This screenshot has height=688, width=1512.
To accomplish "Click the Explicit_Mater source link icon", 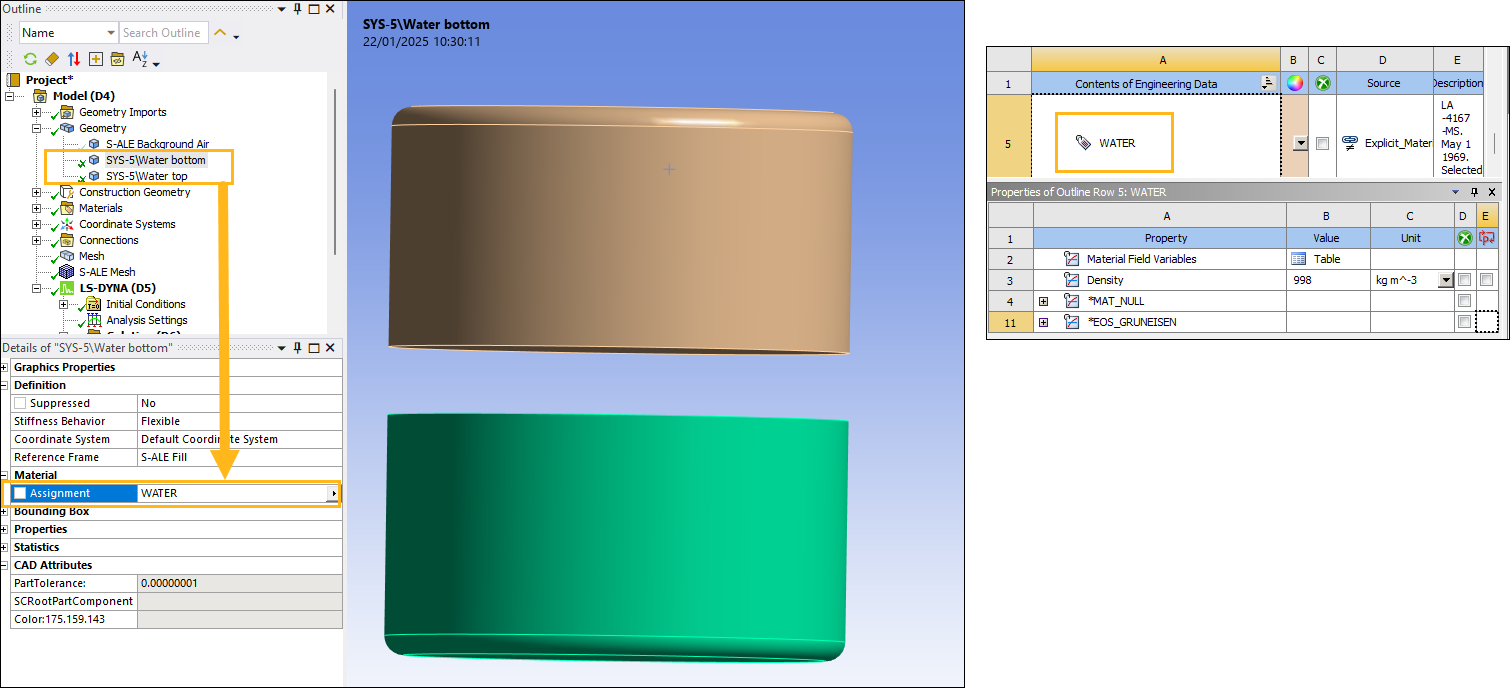I will 1350,143.
